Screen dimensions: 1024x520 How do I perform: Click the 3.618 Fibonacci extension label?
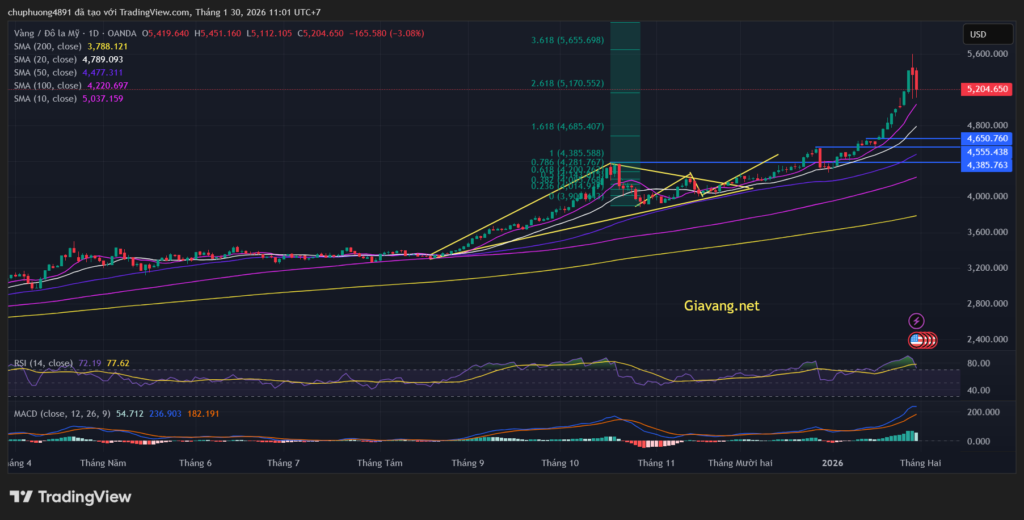point(567,40)
